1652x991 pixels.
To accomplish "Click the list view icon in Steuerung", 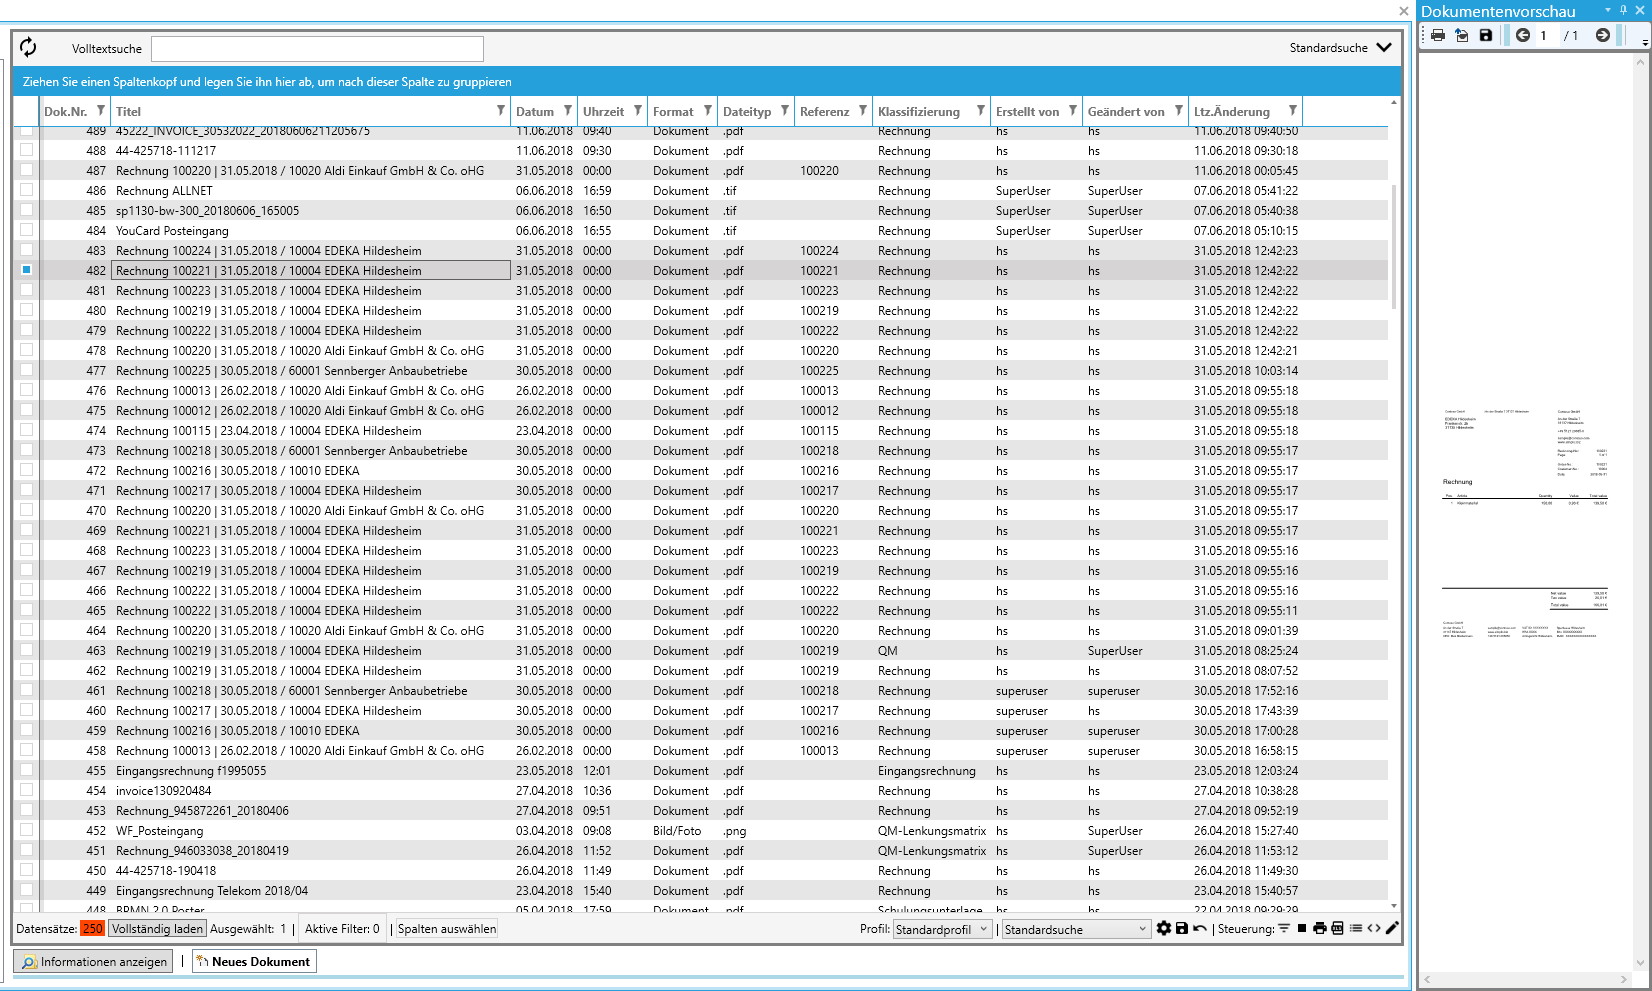I will point(1356,928).
